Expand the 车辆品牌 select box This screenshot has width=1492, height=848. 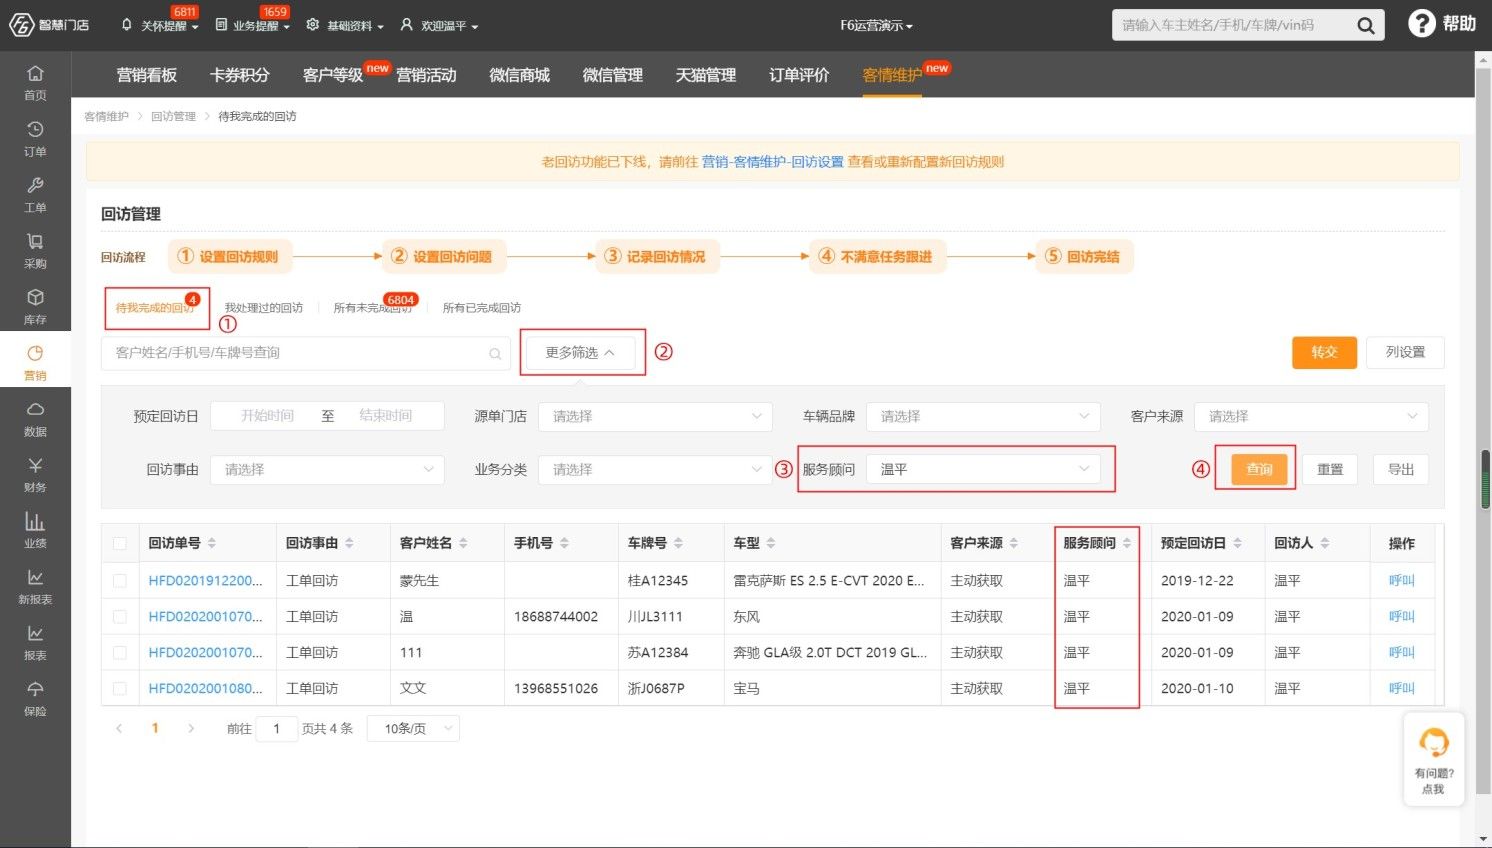pos(983,416)
